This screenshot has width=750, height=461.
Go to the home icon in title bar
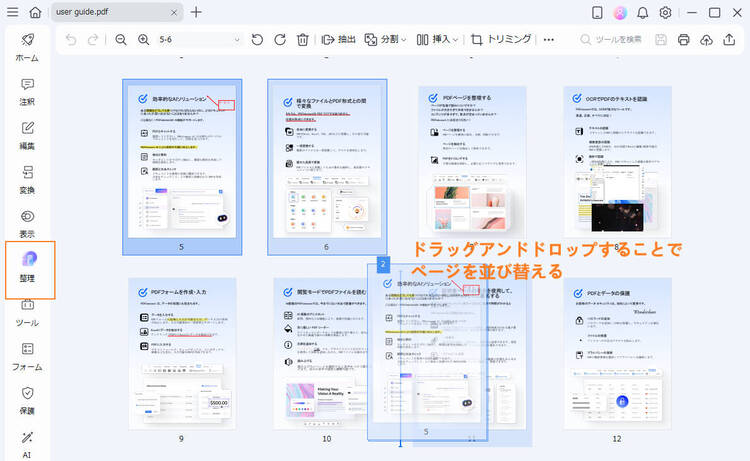[35, 12]
